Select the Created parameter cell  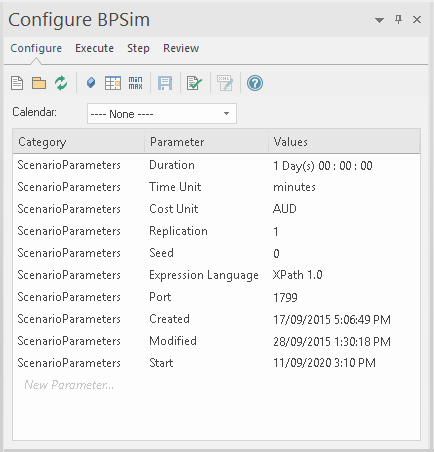click(x=169, y=319)
